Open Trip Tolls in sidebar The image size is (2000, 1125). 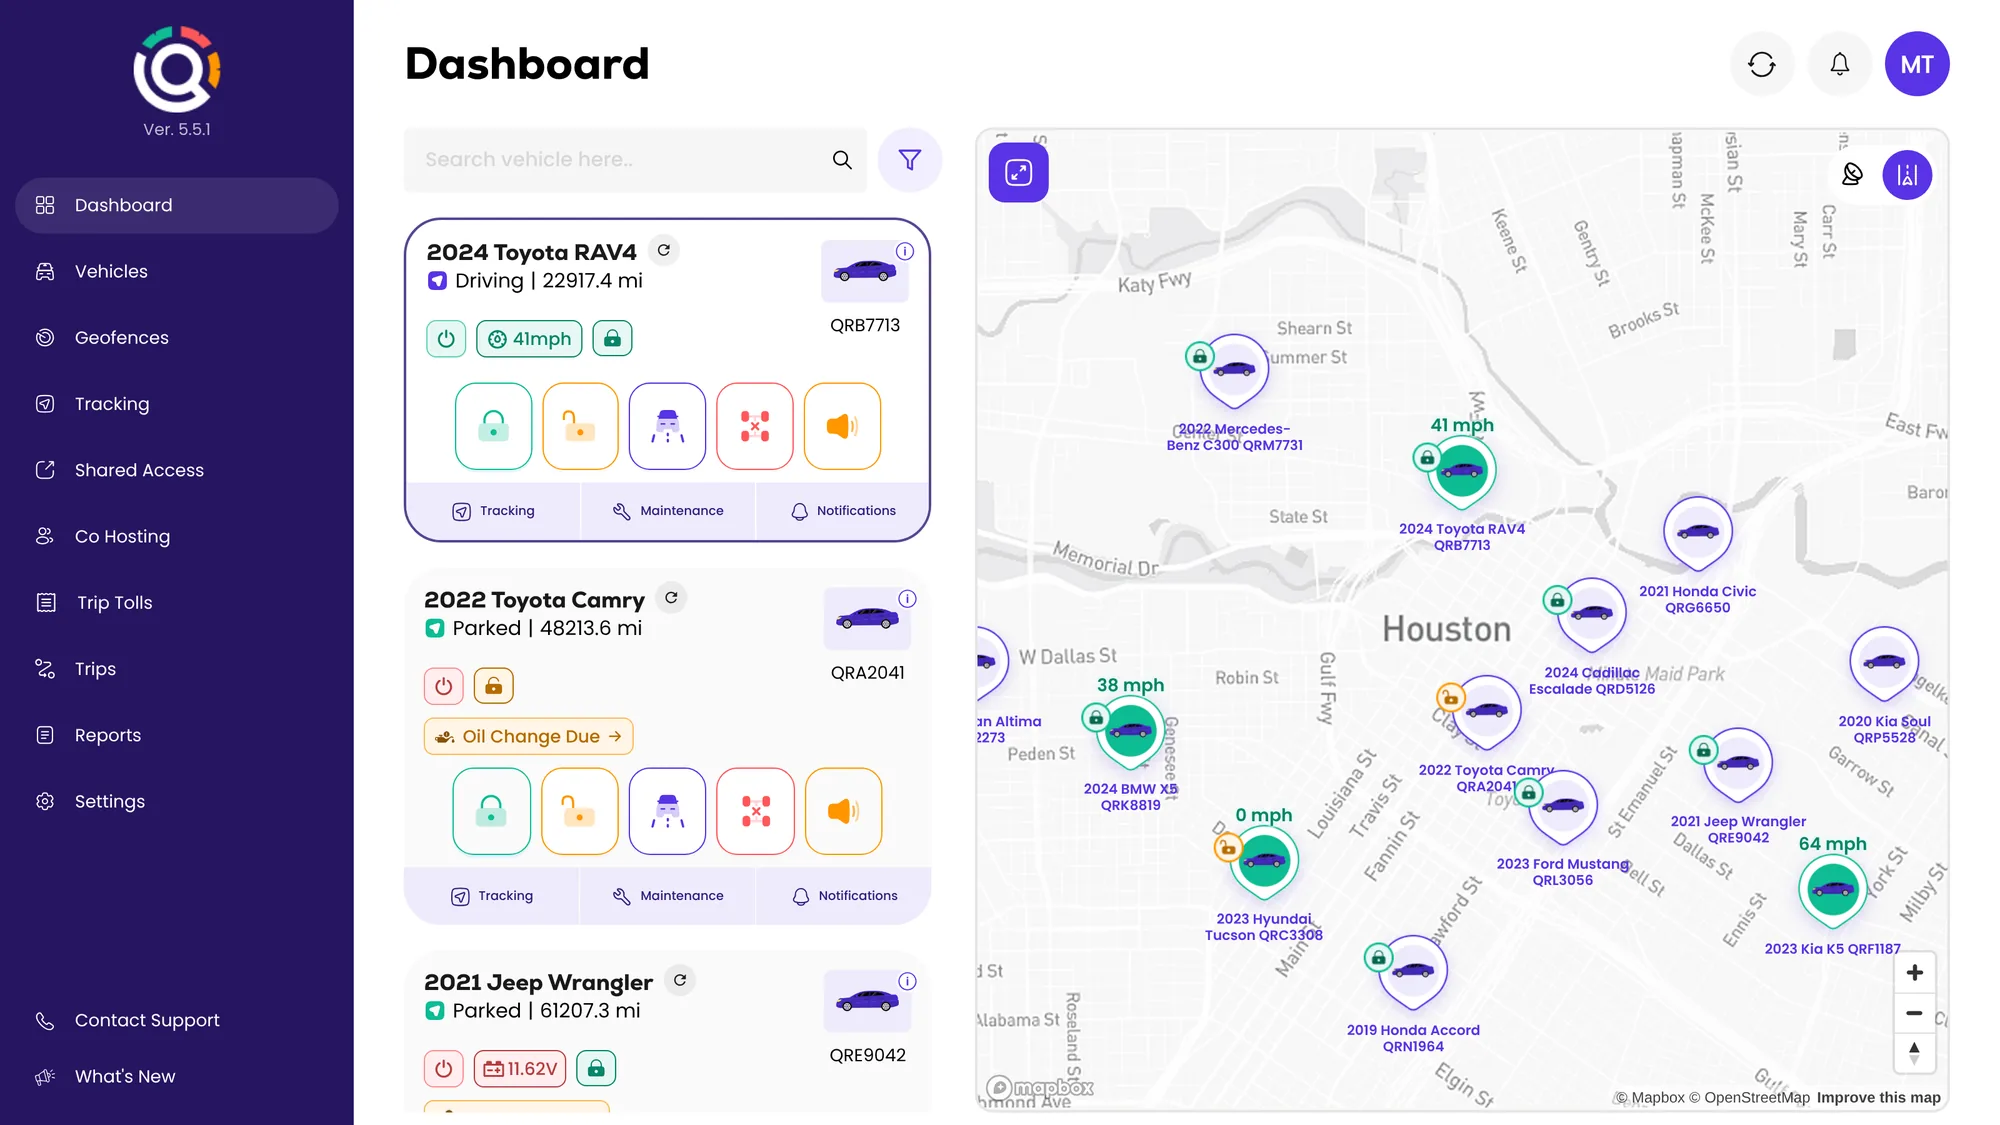click(177, 603)
